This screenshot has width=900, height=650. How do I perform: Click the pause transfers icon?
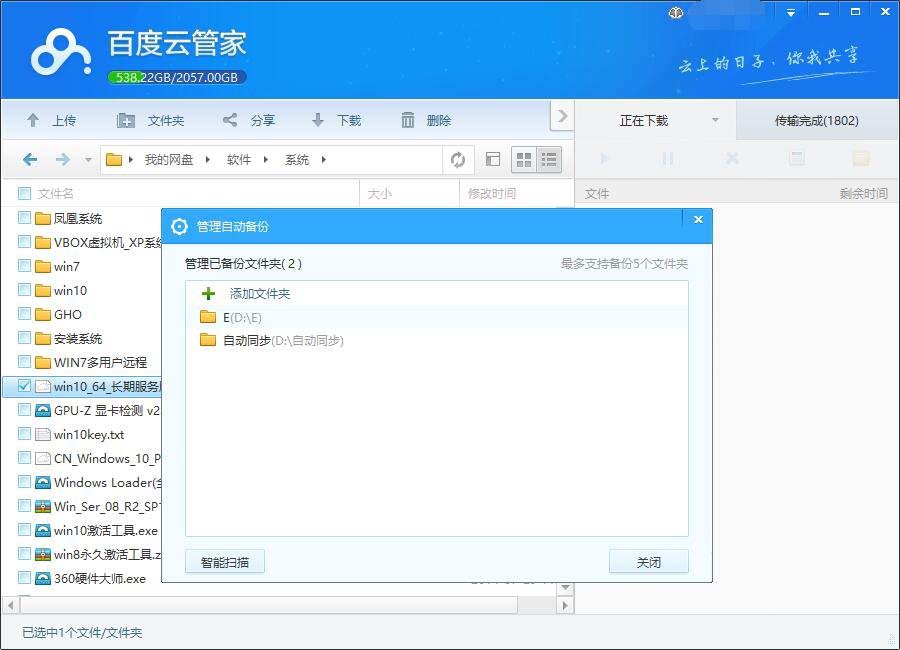[667, 158]
